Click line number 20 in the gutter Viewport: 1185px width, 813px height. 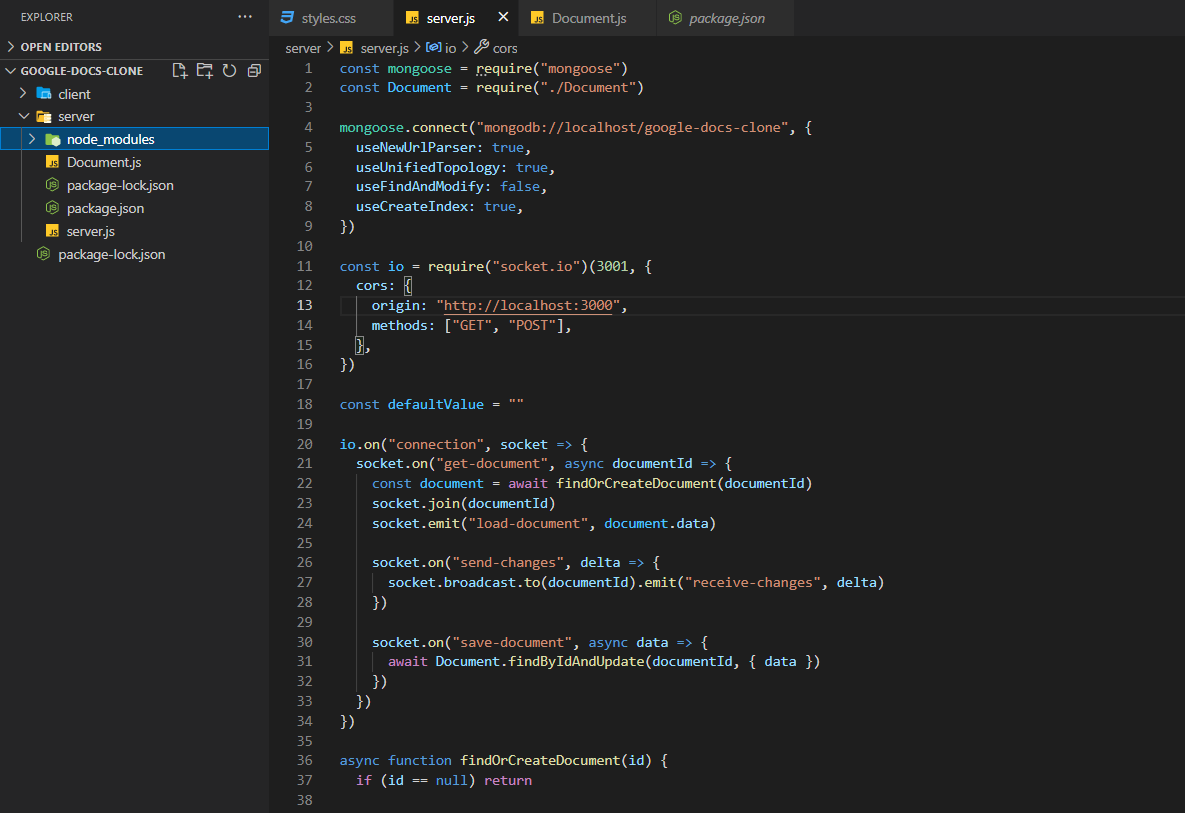[305, 444]
